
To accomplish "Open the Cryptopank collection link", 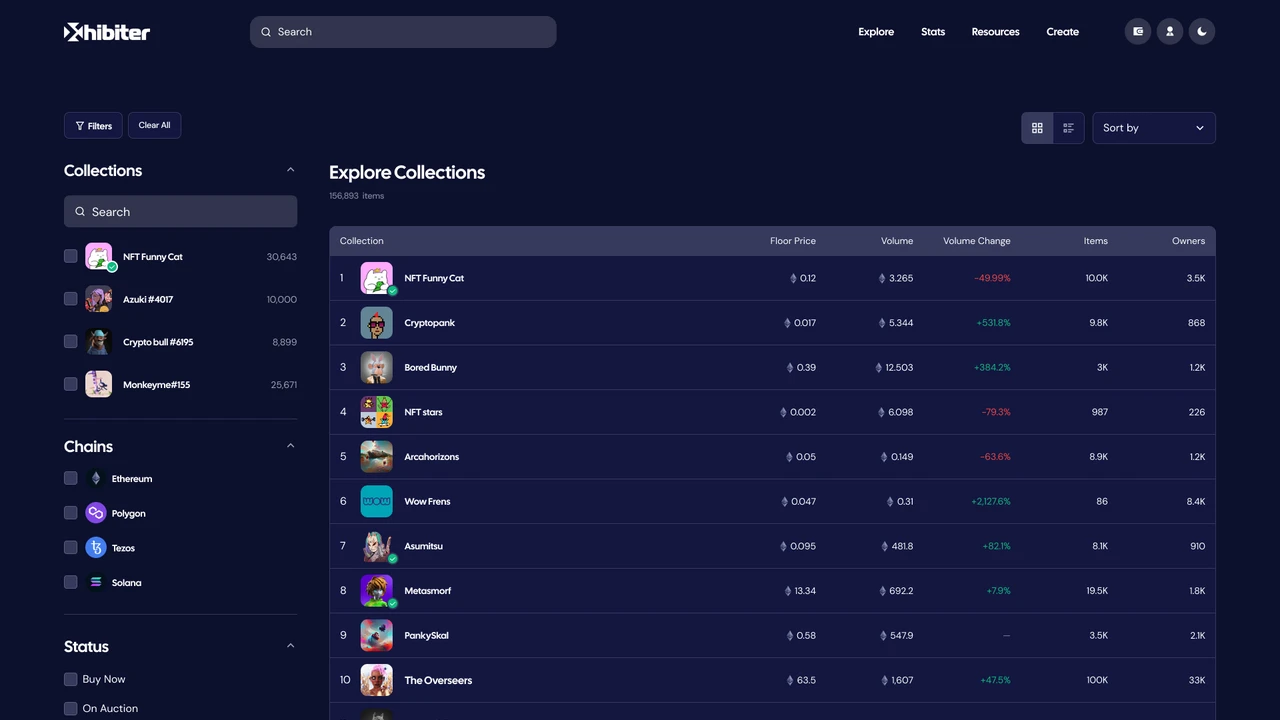I will [430, 323].
